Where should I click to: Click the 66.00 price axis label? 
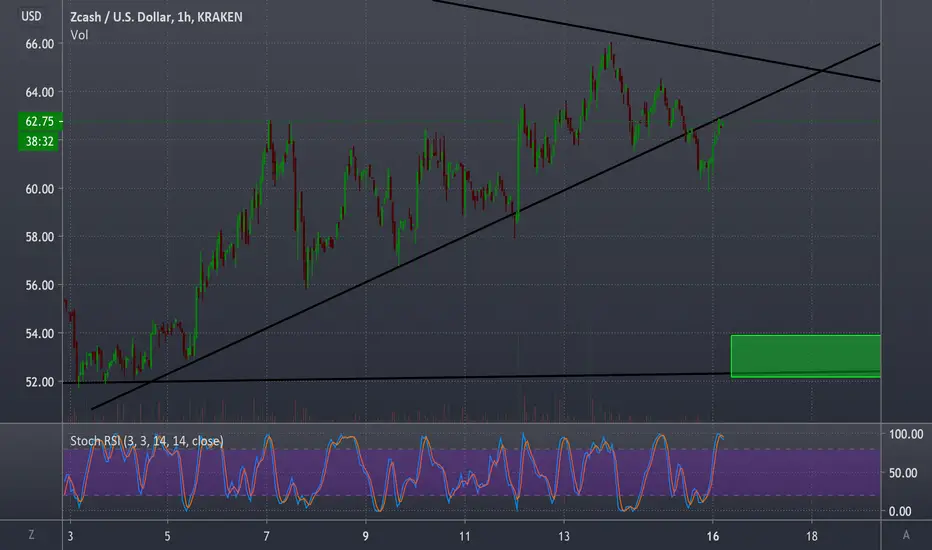click(x=39, y=44)
